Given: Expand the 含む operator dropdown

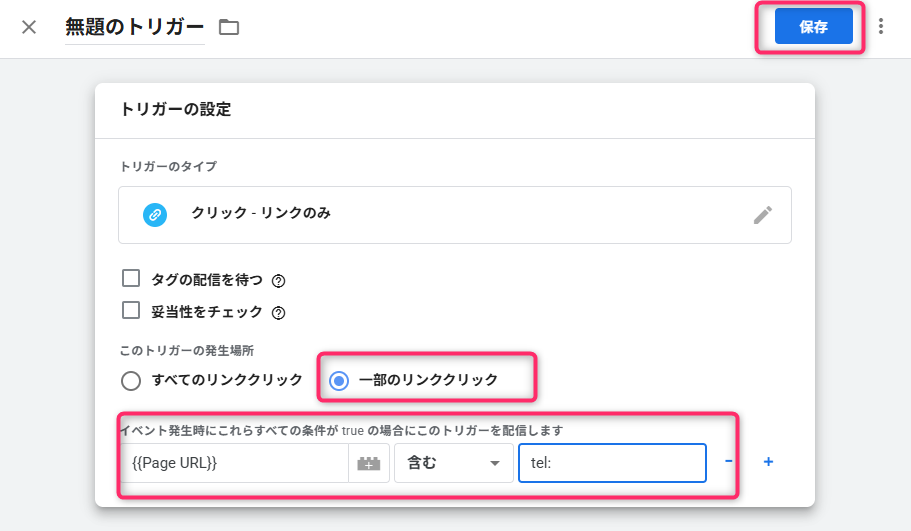Looking at the screenshot, I should point(452,463).
